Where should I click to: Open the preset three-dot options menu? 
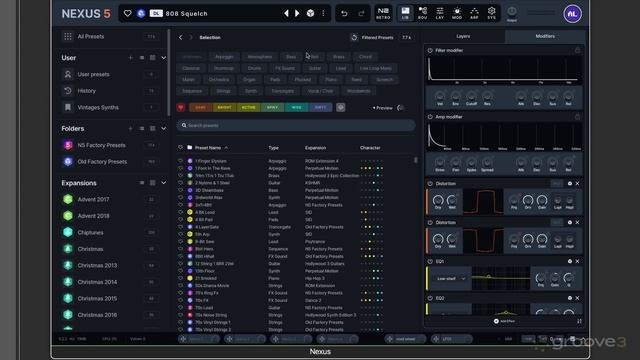pyautogui.click(x=323, y=13)
